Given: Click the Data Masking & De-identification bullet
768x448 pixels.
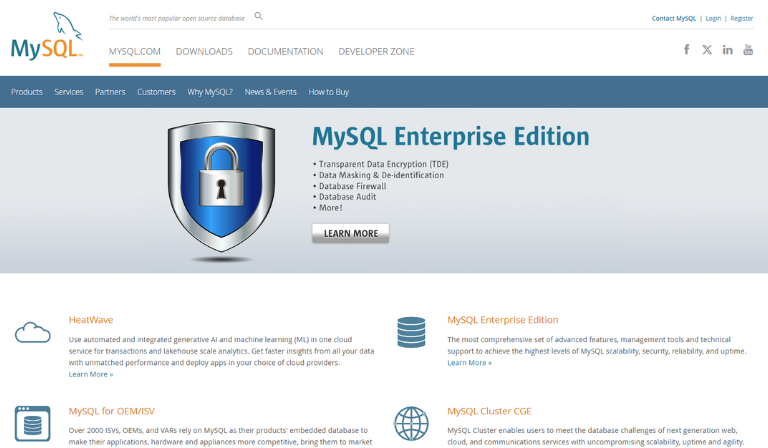Looking at the screenshot, I should (x=381, y=175).
